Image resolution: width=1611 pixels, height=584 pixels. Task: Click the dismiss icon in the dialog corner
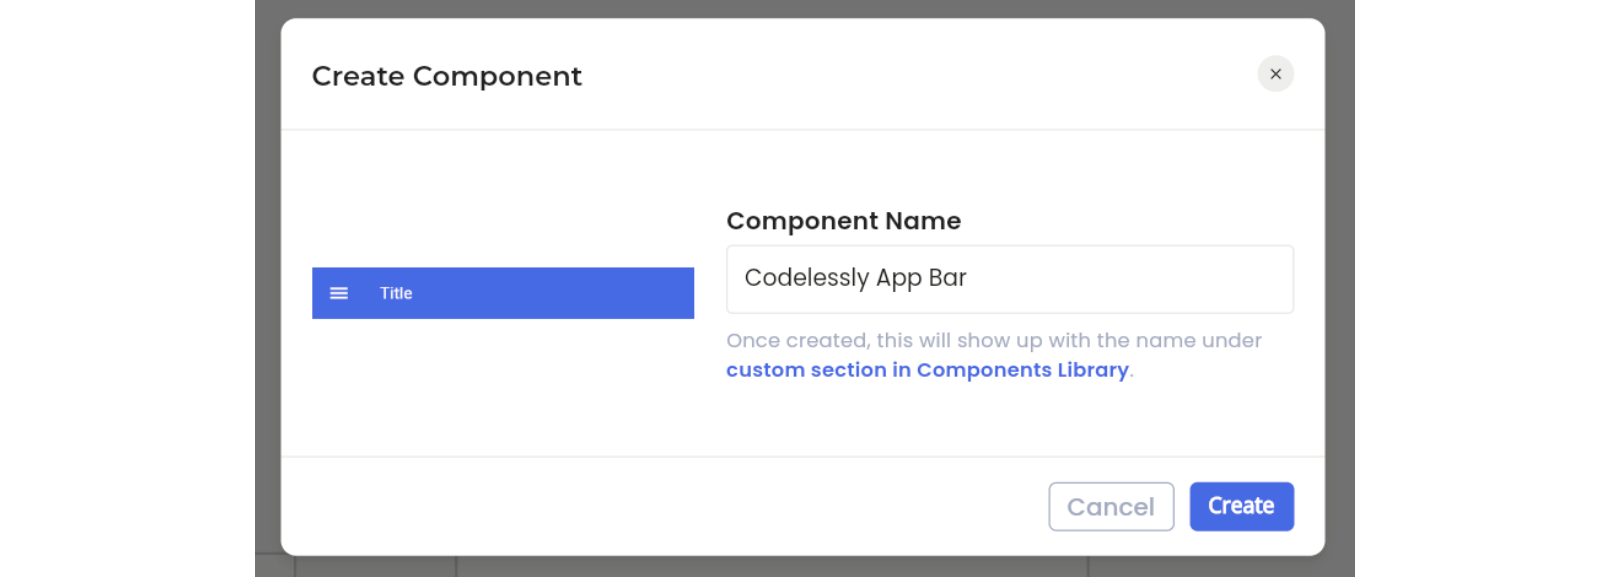pos(1277,74)
